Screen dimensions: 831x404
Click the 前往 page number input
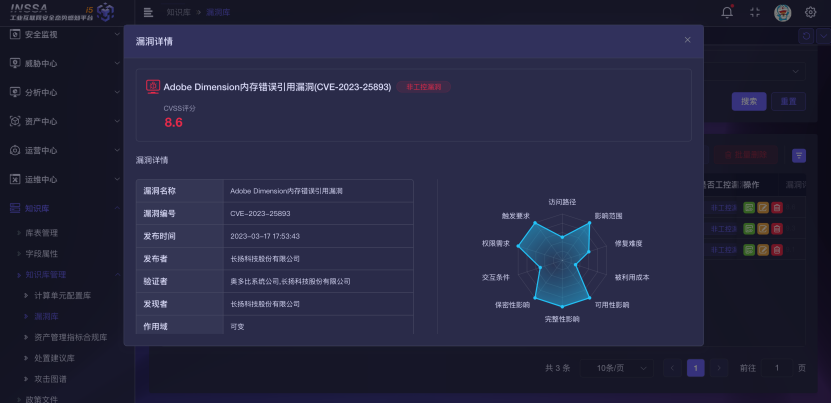[777, 368]
